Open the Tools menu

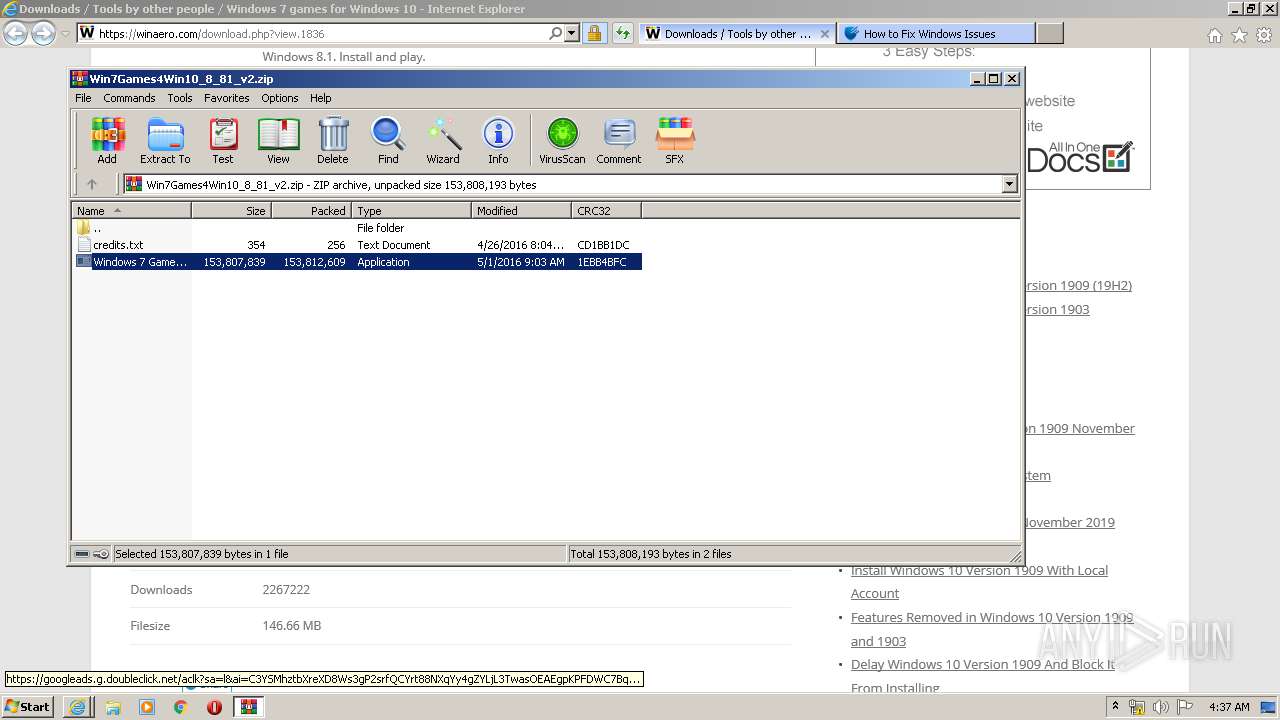180,98
